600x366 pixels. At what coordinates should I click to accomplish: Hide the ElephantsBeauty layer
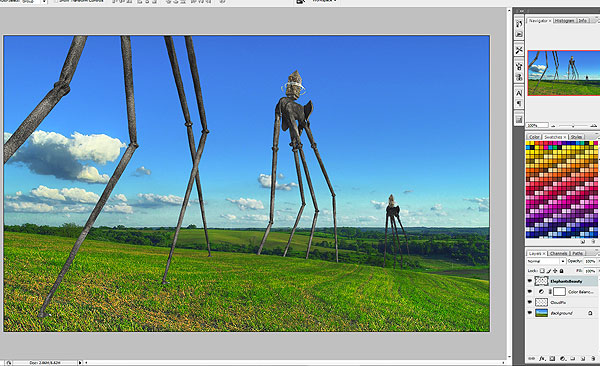pyautogui.click(x=530, y=281)
